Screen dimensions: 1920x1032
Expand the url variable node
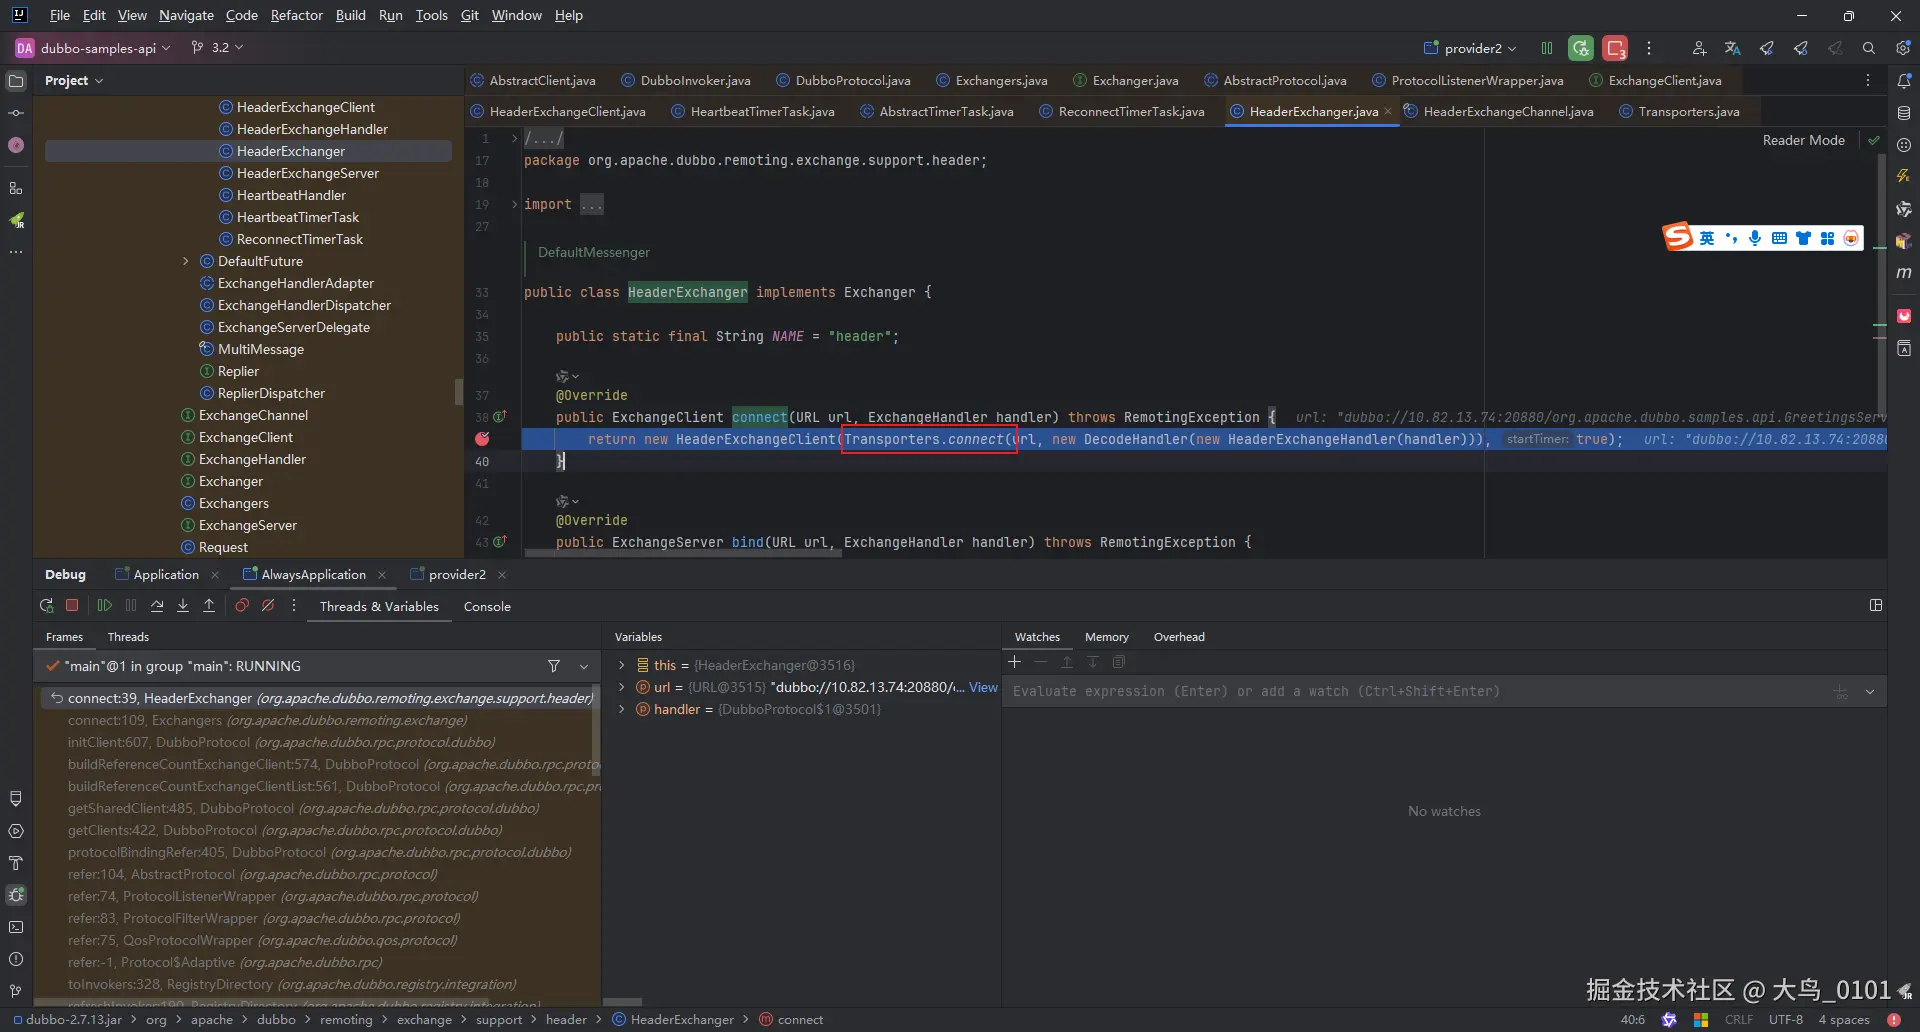point(622,687)
